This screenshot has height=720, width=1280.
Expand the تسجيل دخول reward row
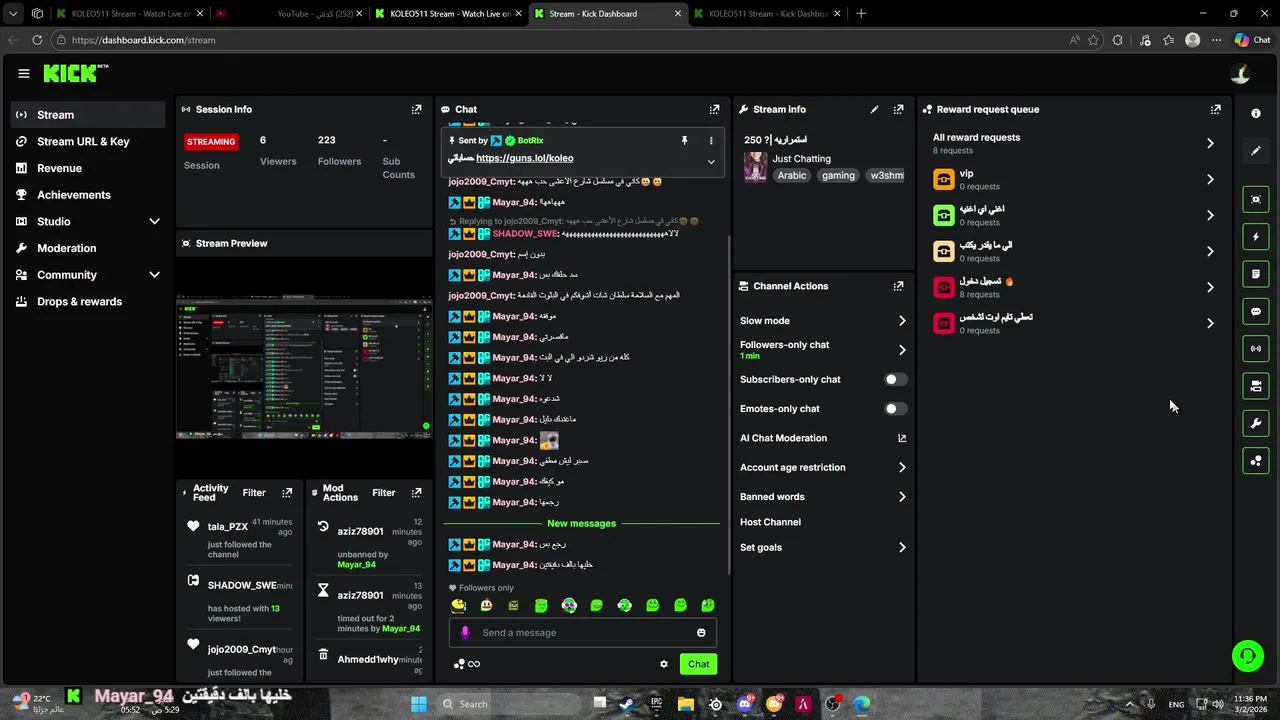coord(1074,287)
